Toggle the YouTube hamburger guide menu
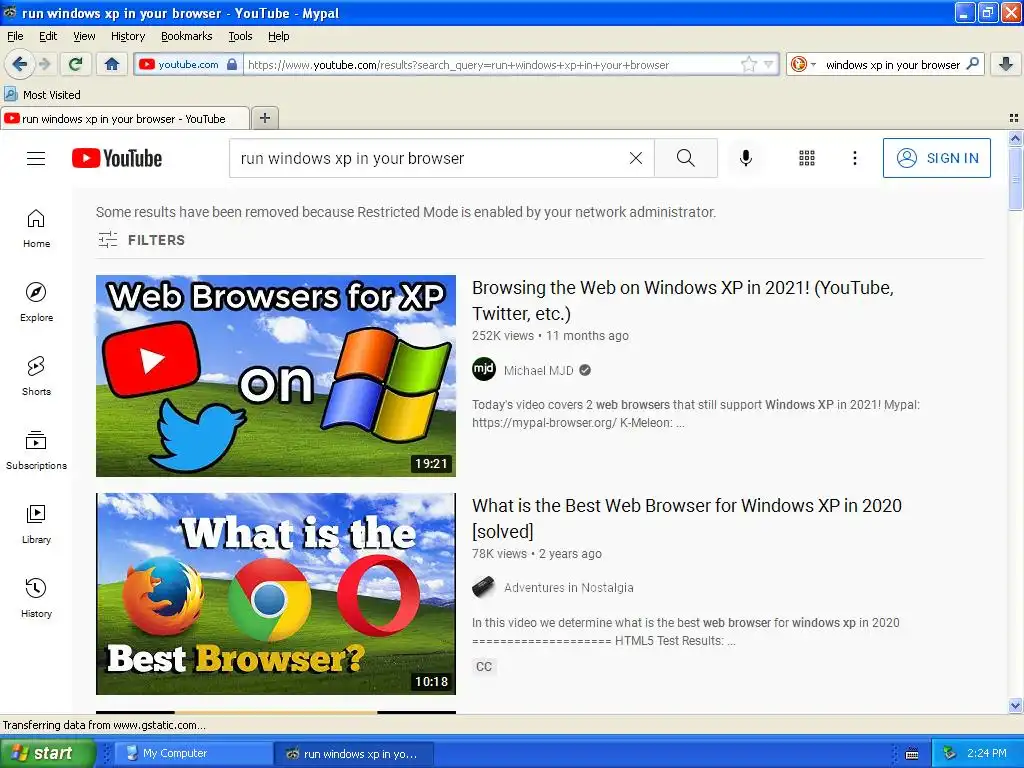The width and height of the screenshot is (1024, 768). [x=36, y=158]
